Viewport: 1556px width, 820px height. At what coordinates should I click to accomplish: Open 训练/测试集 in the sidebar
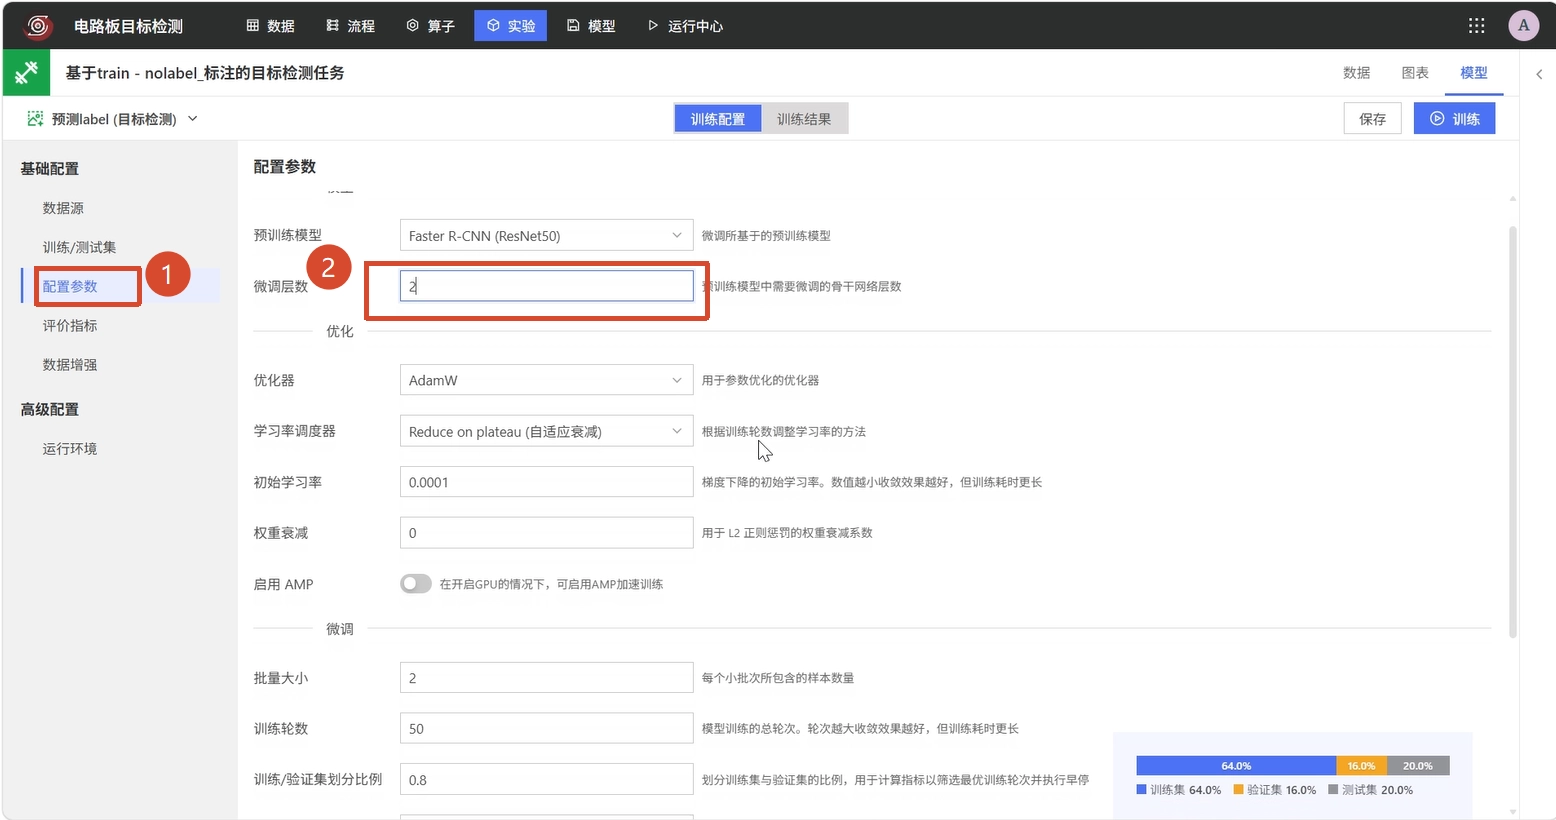coord(79,247)
